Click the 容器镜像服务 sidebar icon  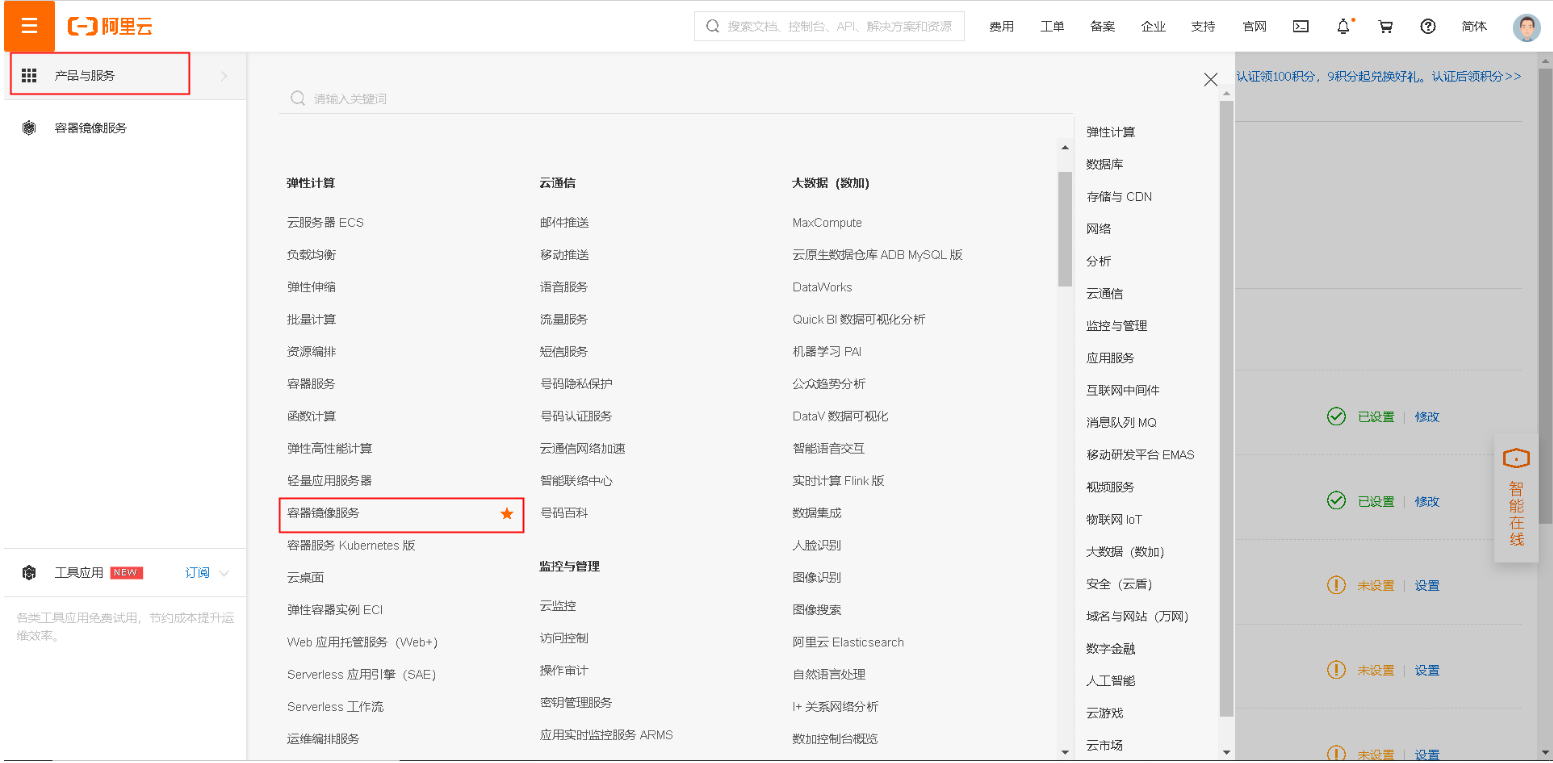tap(29, 128)
